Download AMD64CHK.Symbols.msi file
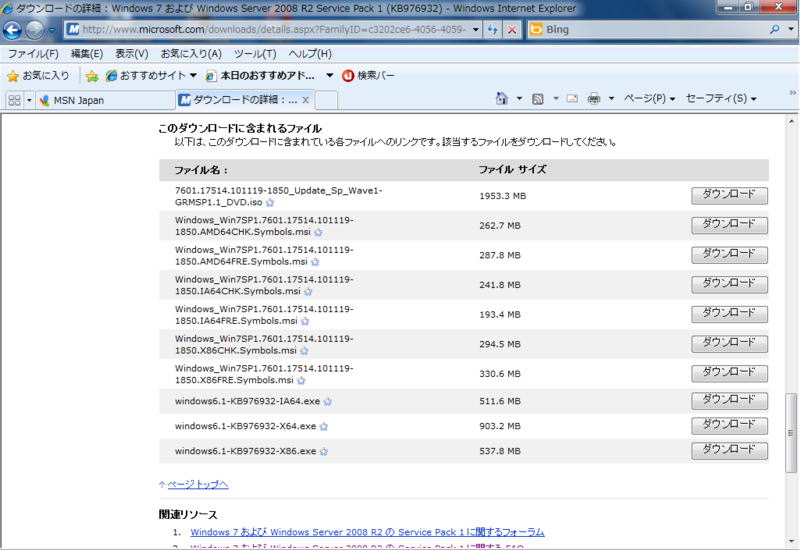The image size is (800, 550). (x=729, y=224)
